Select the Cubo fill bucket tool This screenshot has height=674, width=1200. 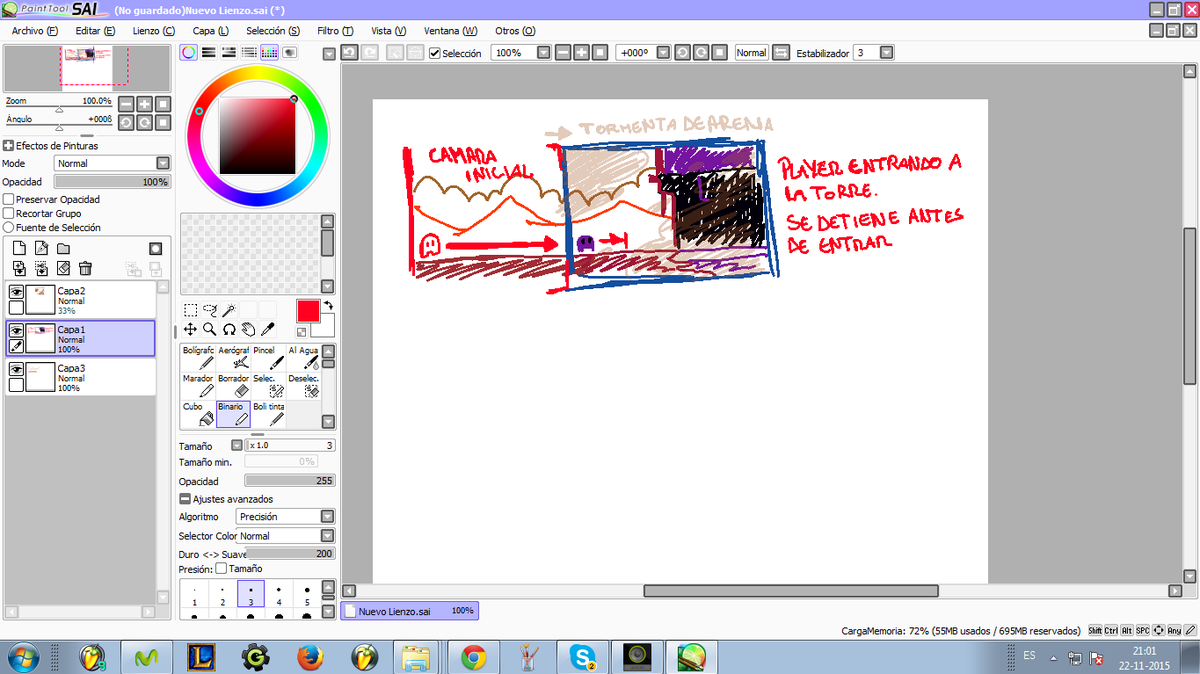197,412
